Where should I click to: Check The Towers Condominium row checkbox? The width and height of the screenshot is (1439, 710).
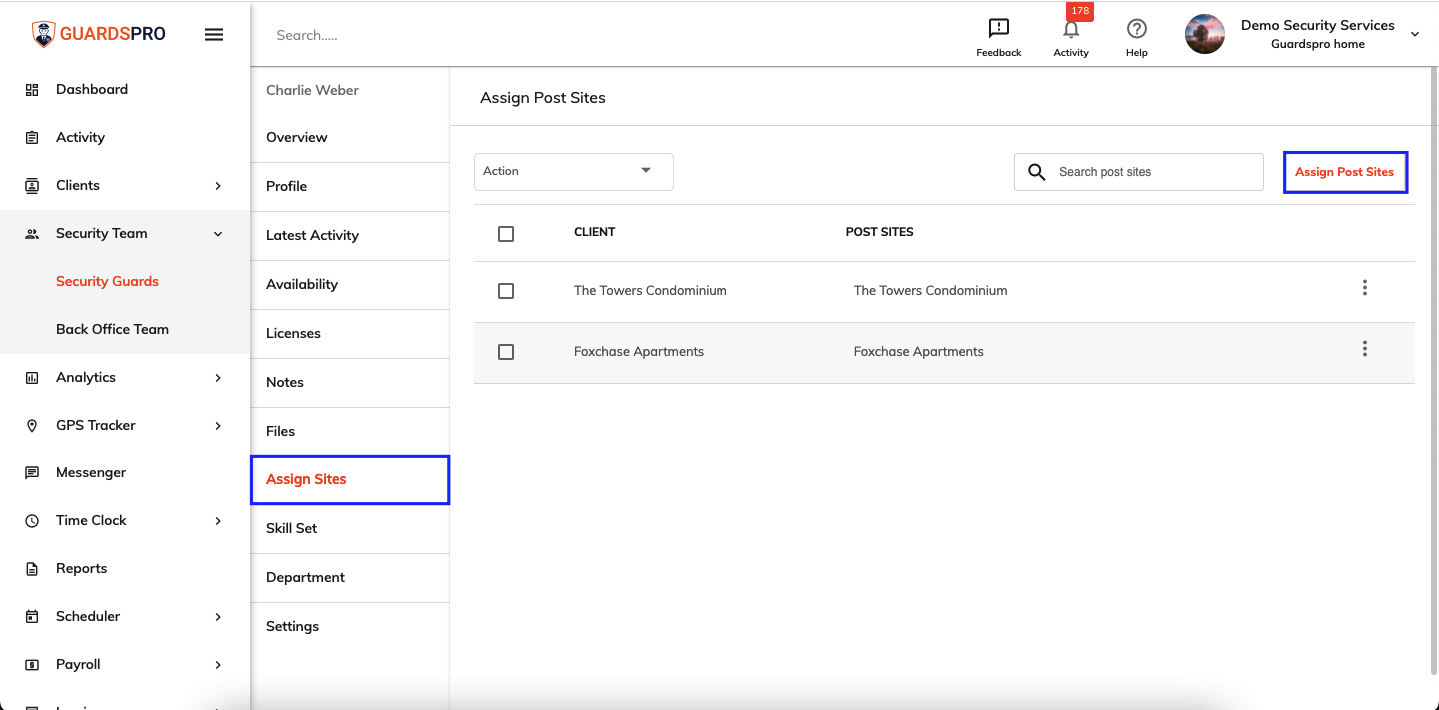tap(506, 291)
